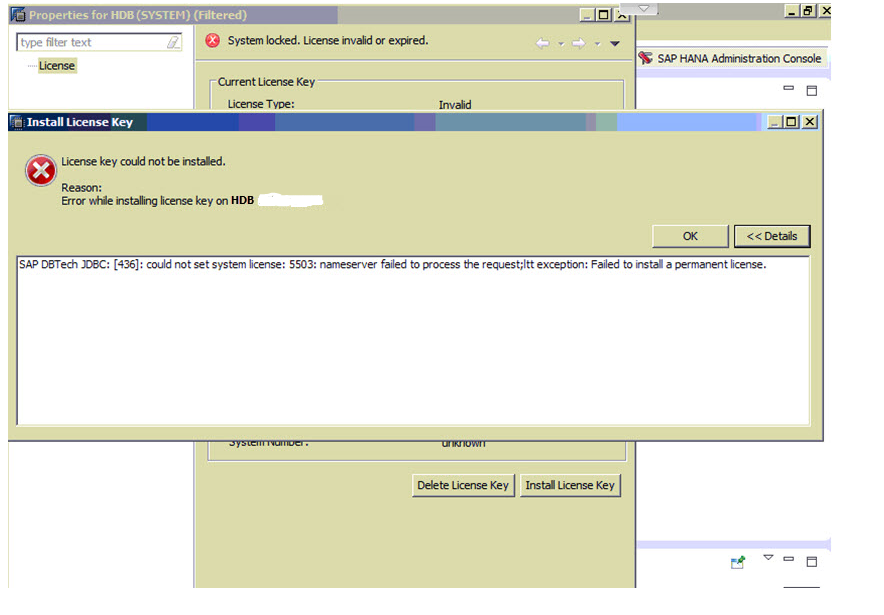Viewport: 884px width, 615px height.
Task: Click the 'License key could not be installed.' text
Action: pyautogui.click(x=143, y=162)
